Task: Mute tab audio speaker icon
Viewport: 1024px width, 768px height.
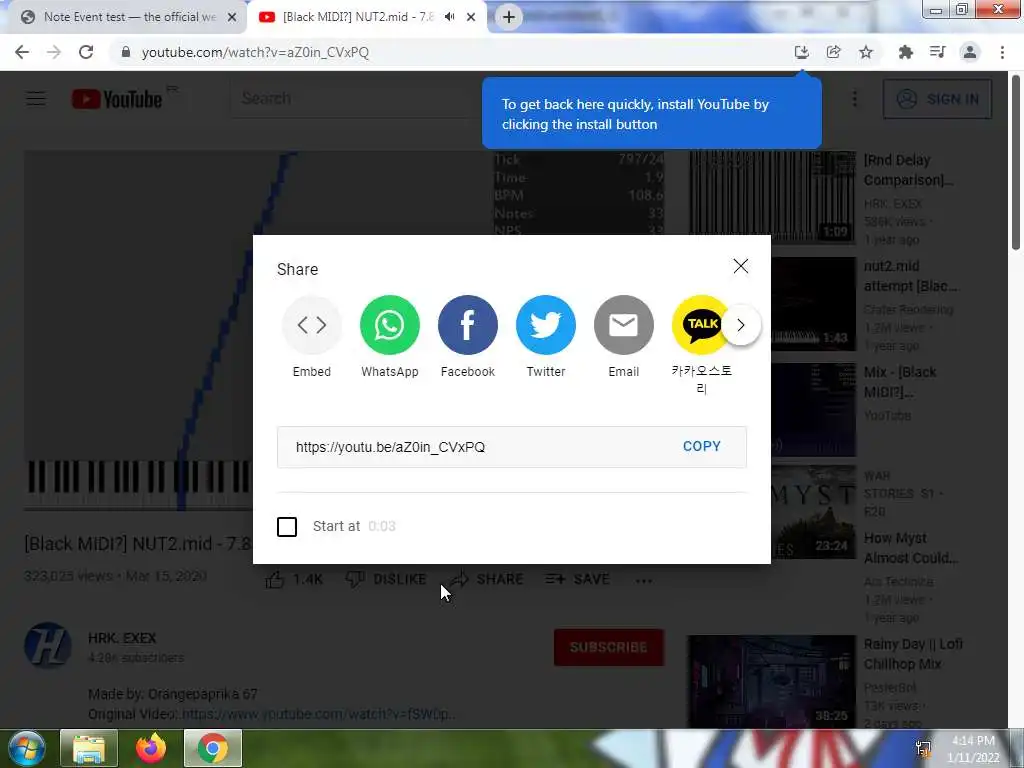Action: (449, 17)
